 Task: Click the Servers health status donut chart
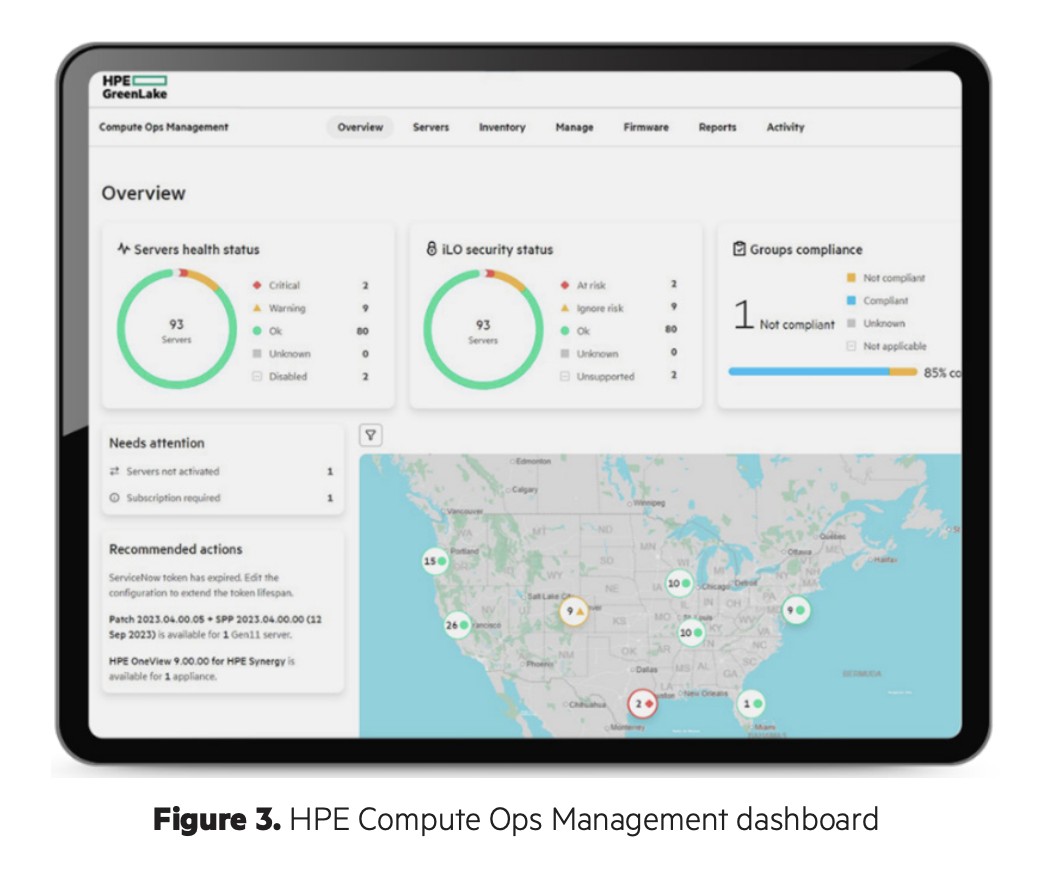169,329
